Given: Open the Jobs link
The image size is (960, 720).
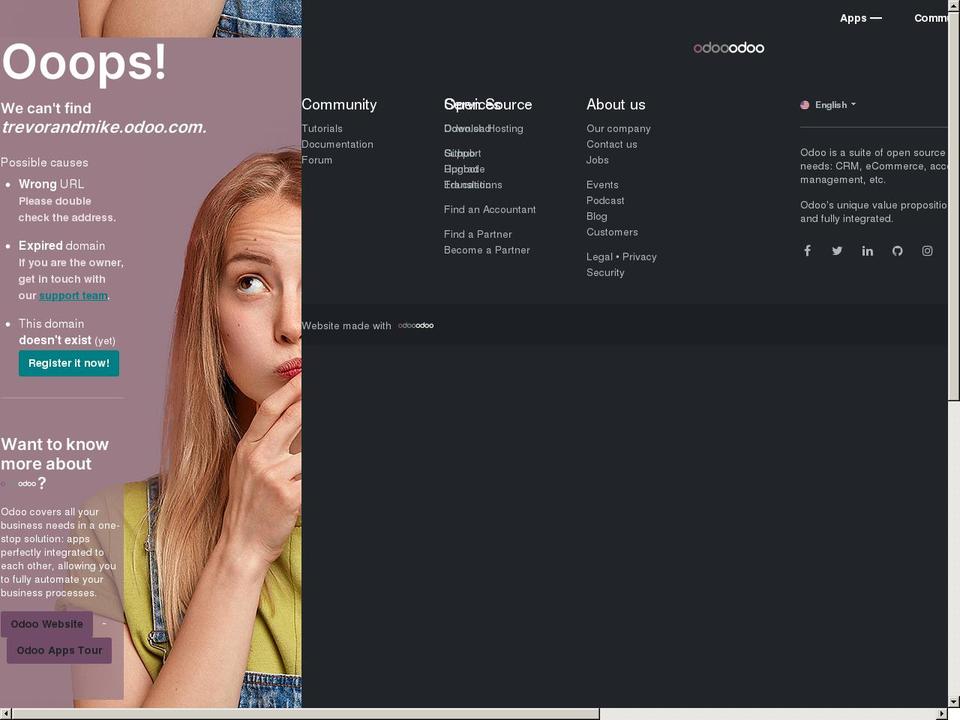Looking at the screenshot, I should (598, 160).
